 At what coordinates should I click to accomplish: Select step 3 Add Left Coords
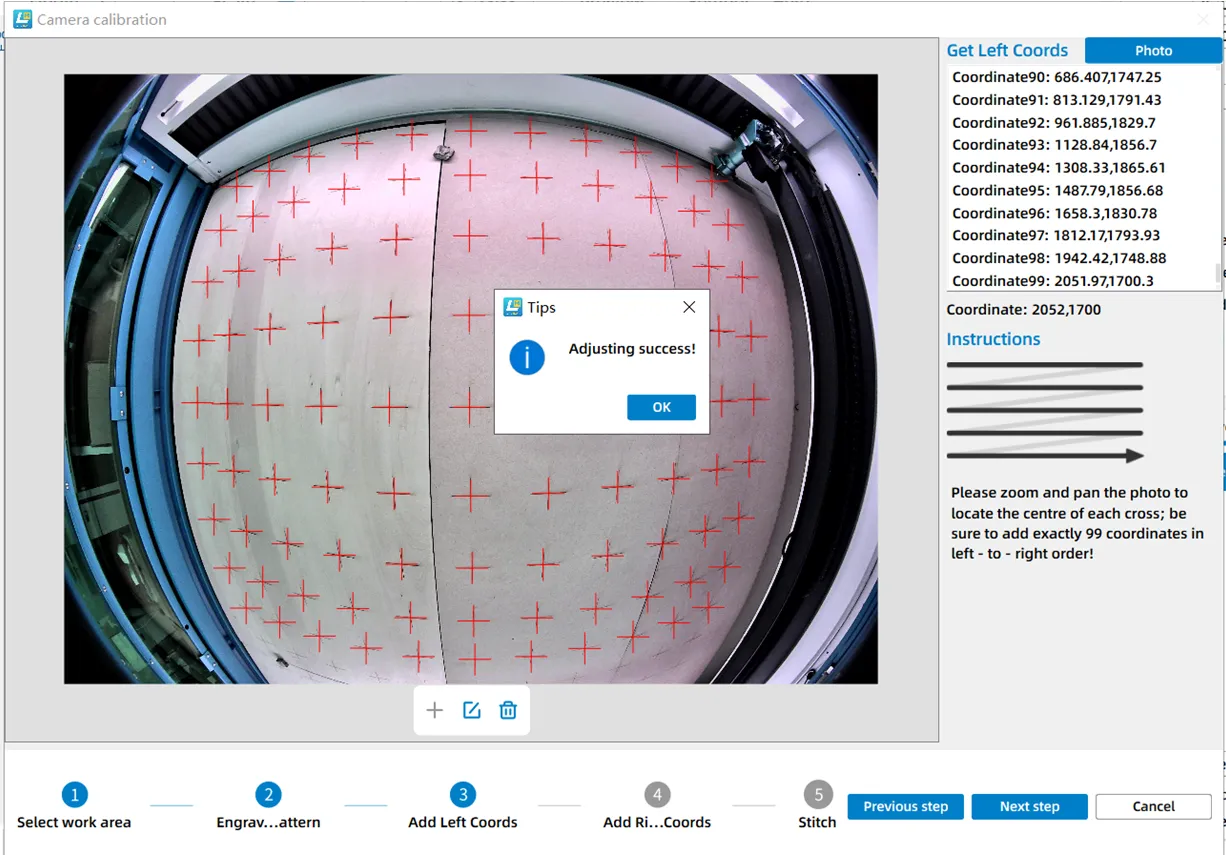462,795
